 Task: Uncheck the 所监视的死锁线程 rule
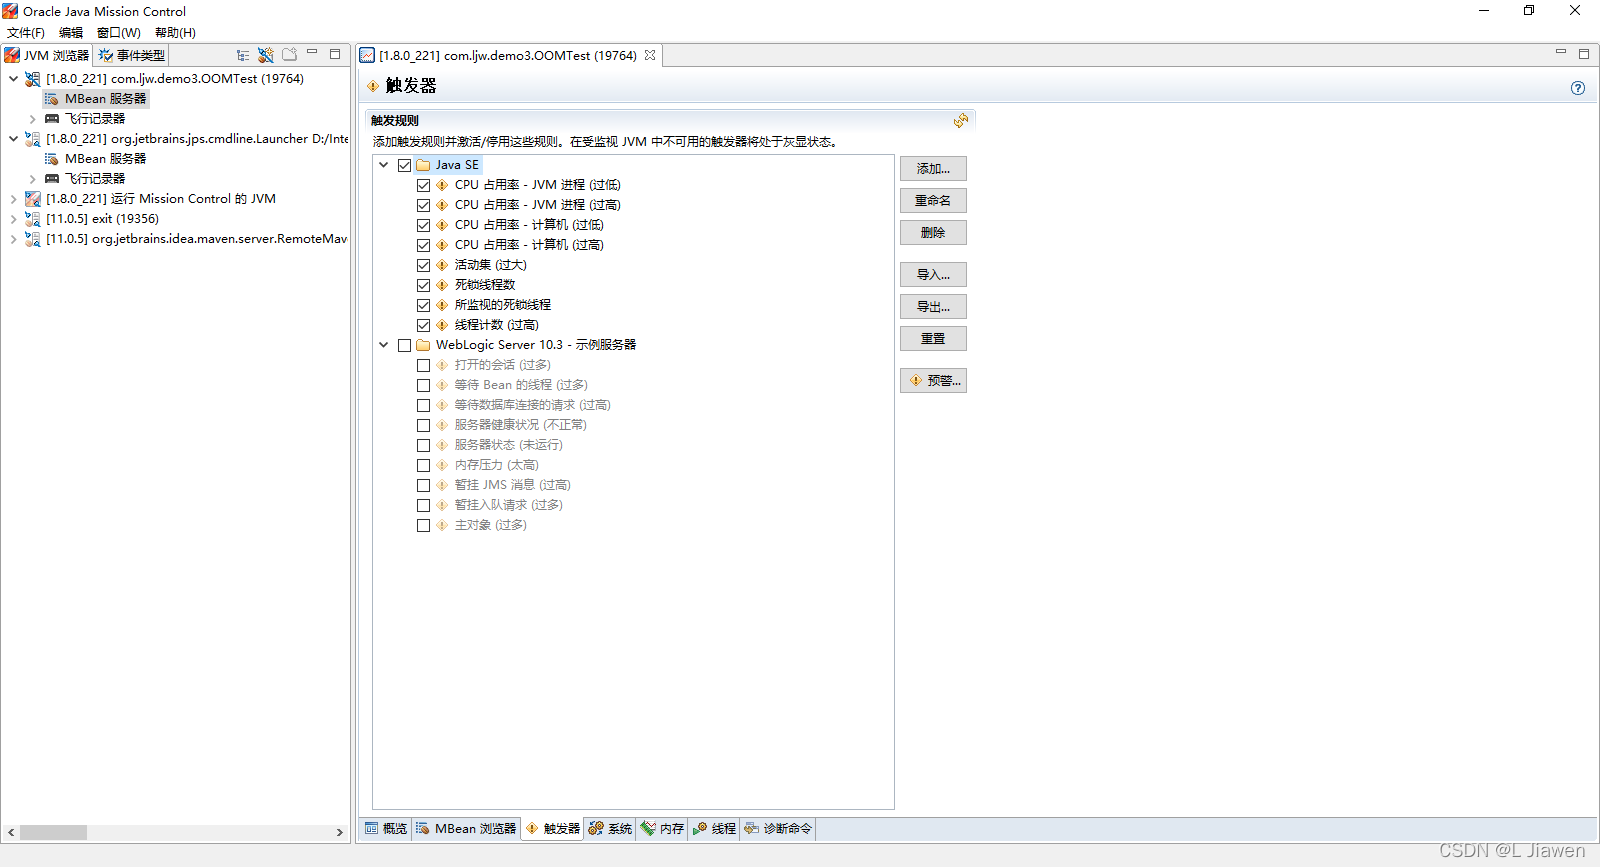423,305
